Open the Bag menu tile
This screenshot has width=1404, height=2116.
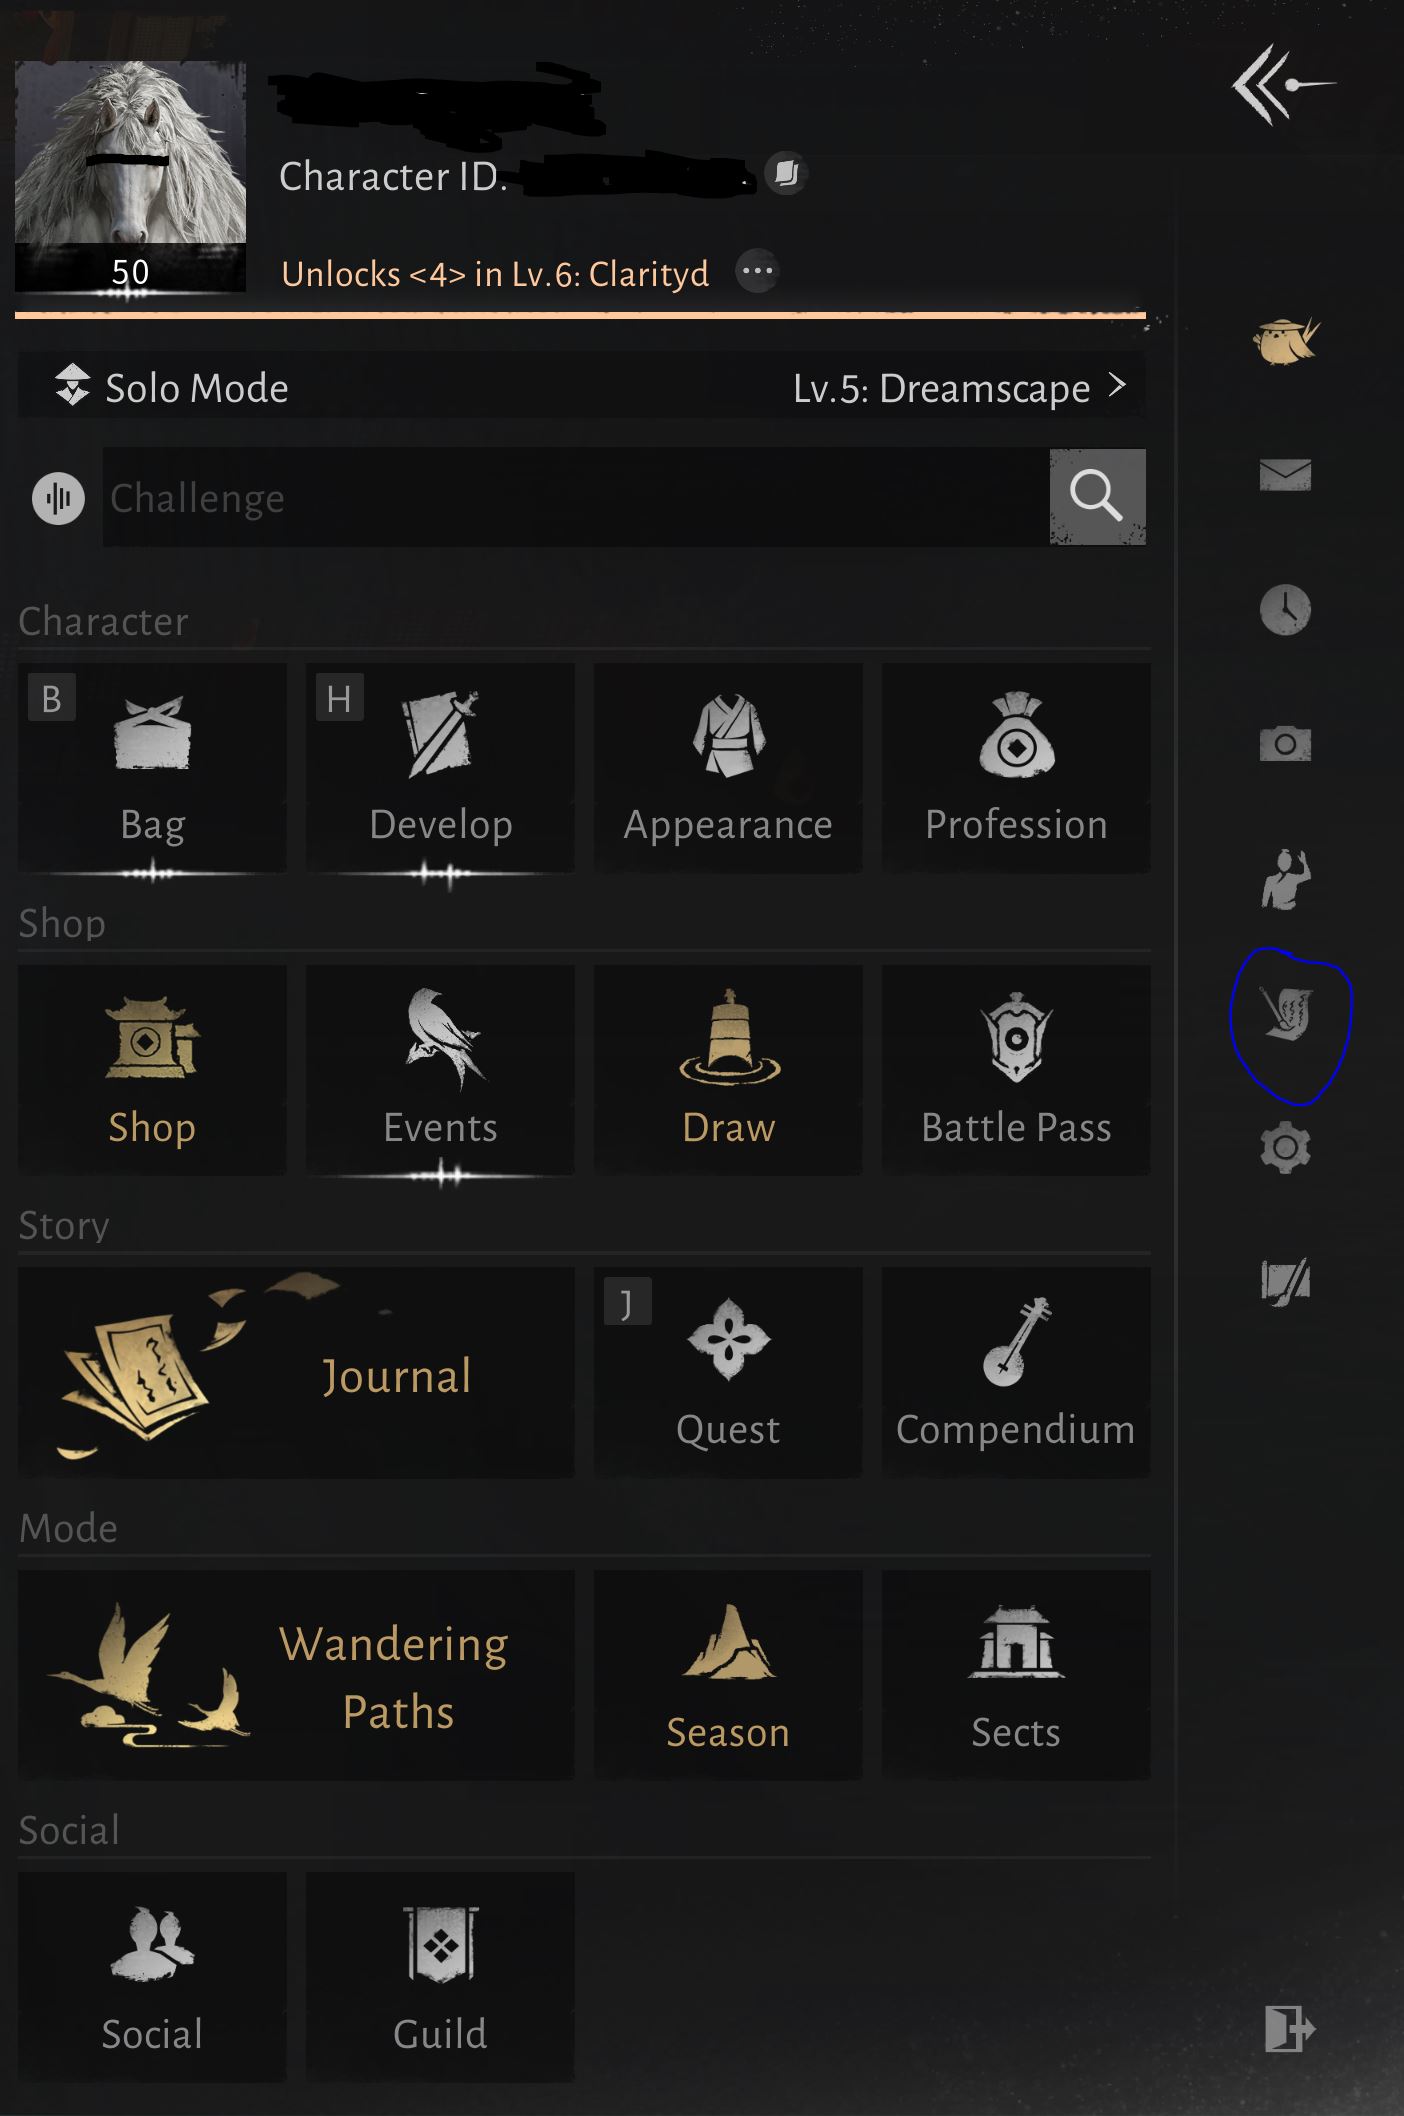tap(152, 767)
